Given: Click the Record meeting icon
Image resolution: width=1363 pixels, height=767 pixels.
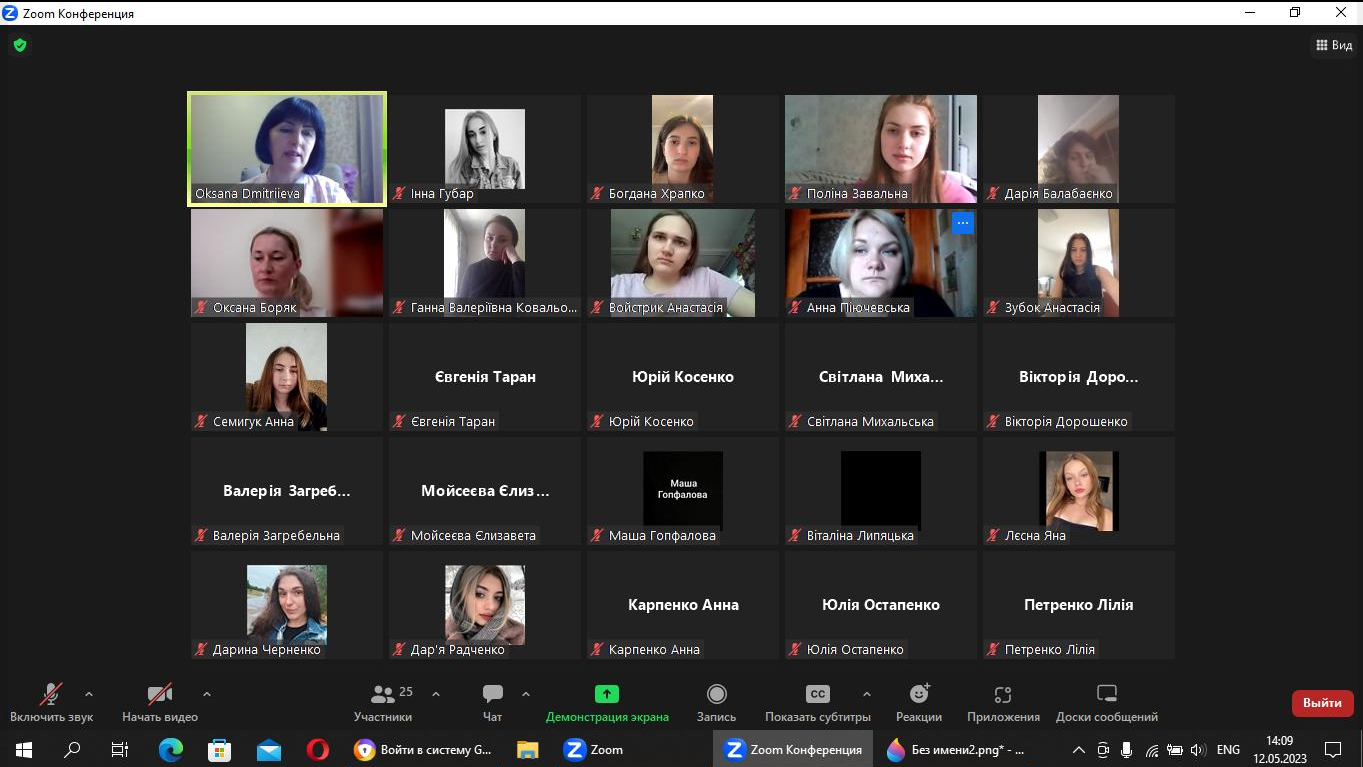Looking at the screenshot, I should pyautogui.click(x=716, y=695).
